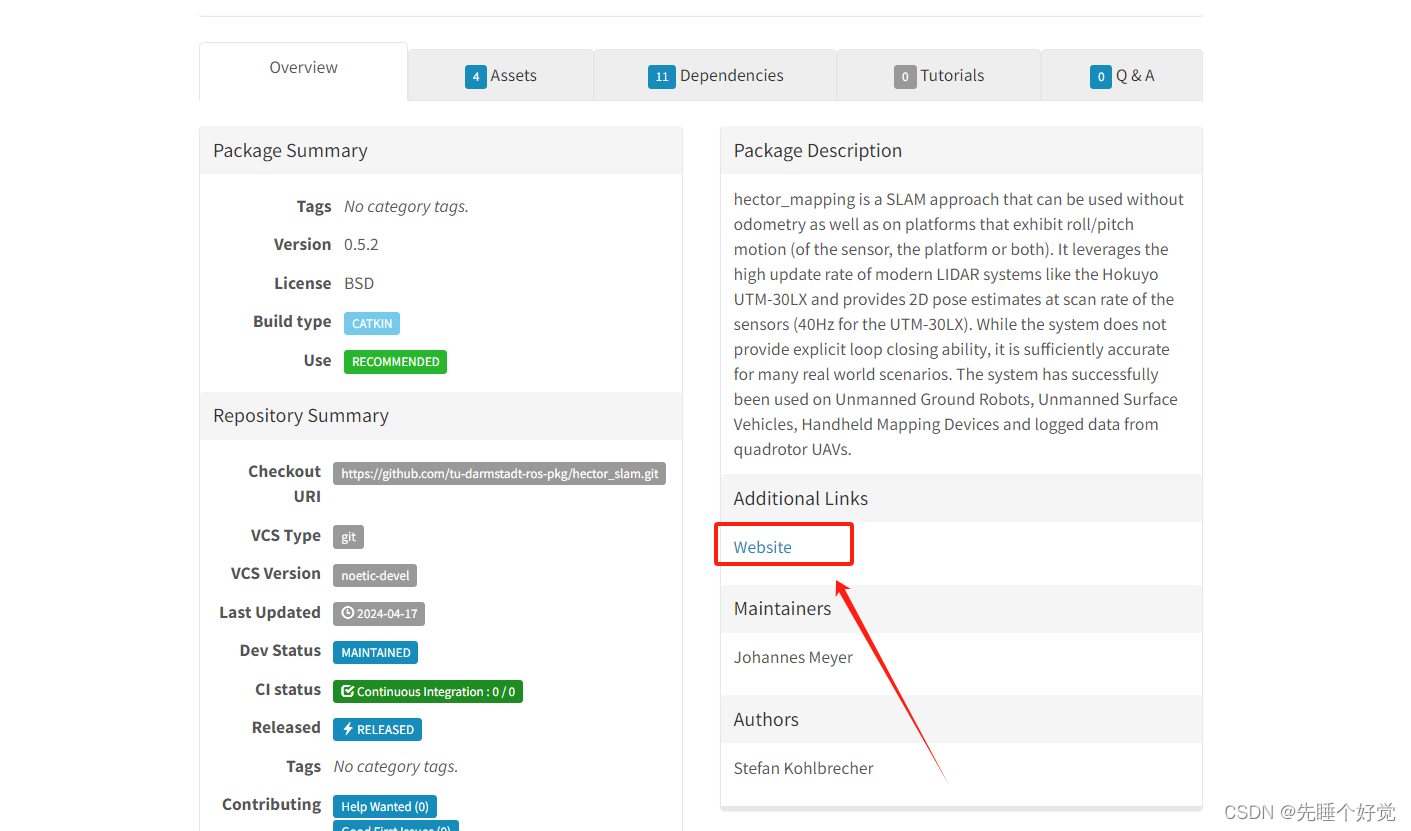
Task: Click the Authors heading
Action: click(766, 719)
